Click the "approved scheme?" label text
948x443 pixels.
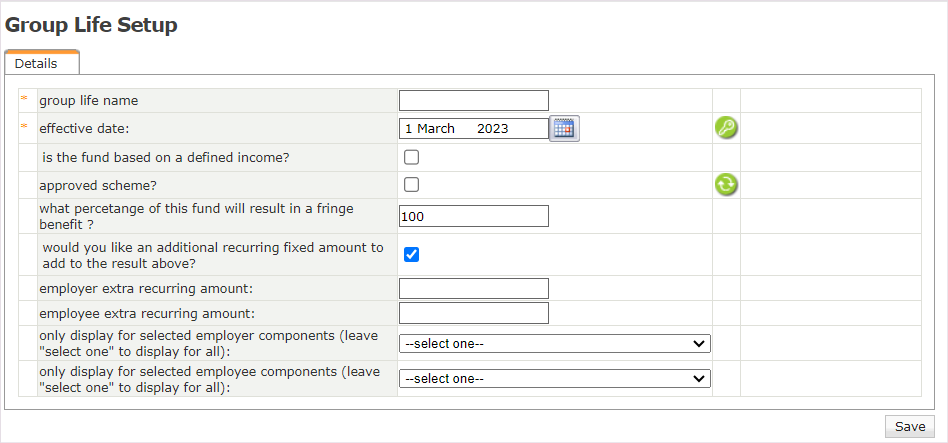pos(97,185)
